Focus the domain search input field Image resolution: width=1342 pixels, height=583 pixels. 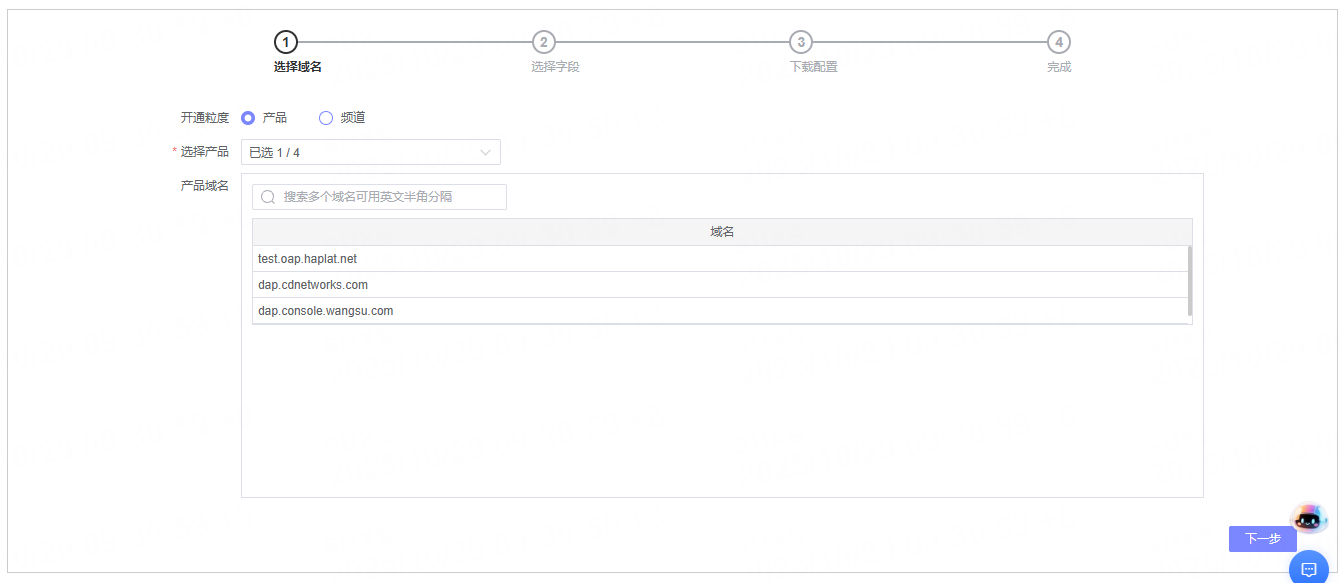pyautogui.click(x=390, y=197)
